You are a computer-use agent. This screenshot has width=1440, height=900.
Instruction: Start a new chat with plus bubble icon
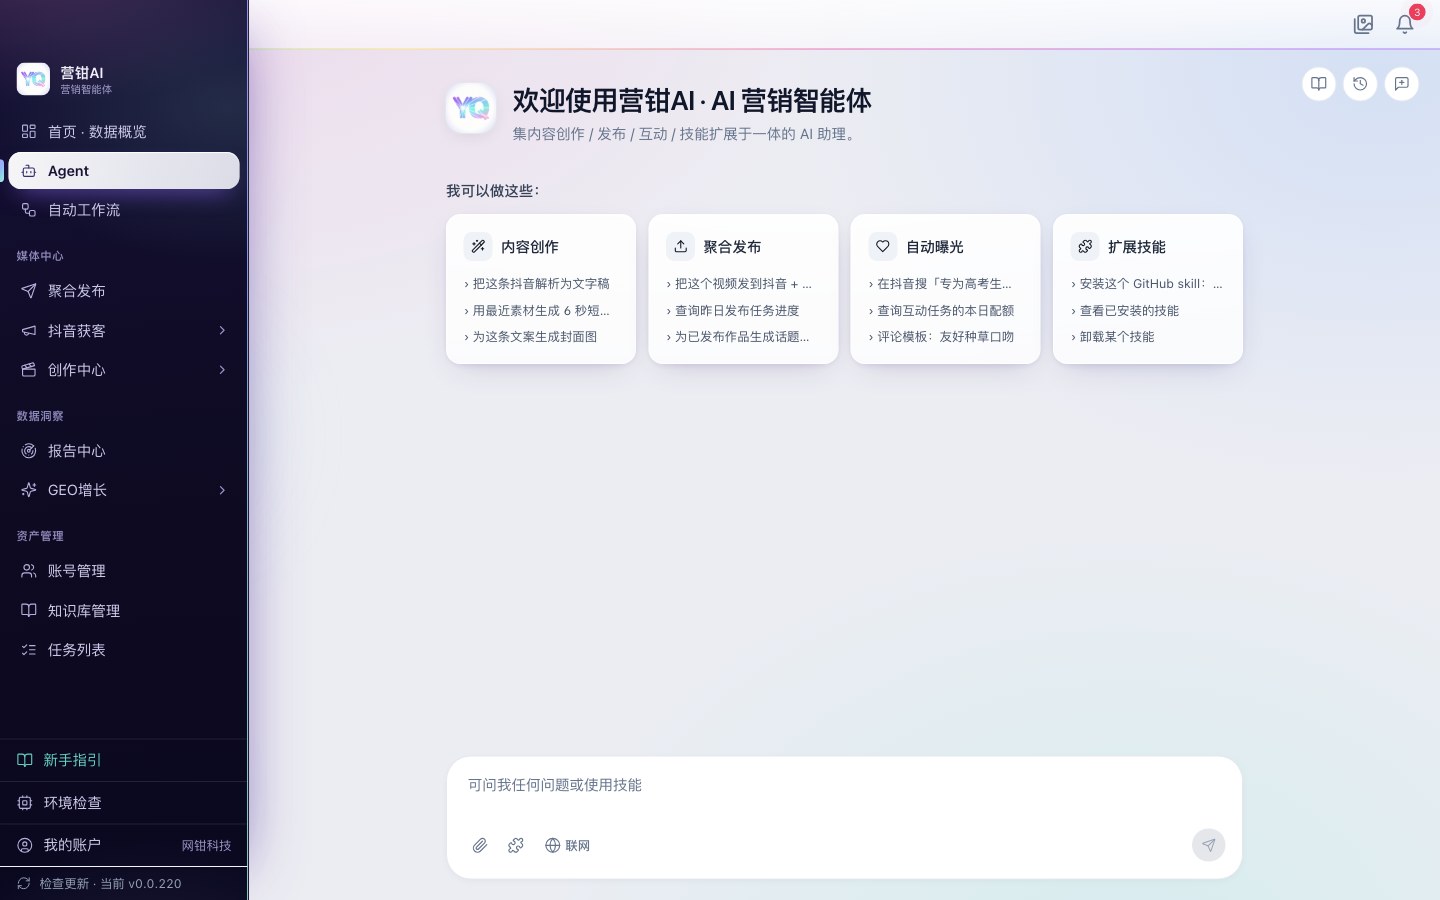(x=1402, y=84)
